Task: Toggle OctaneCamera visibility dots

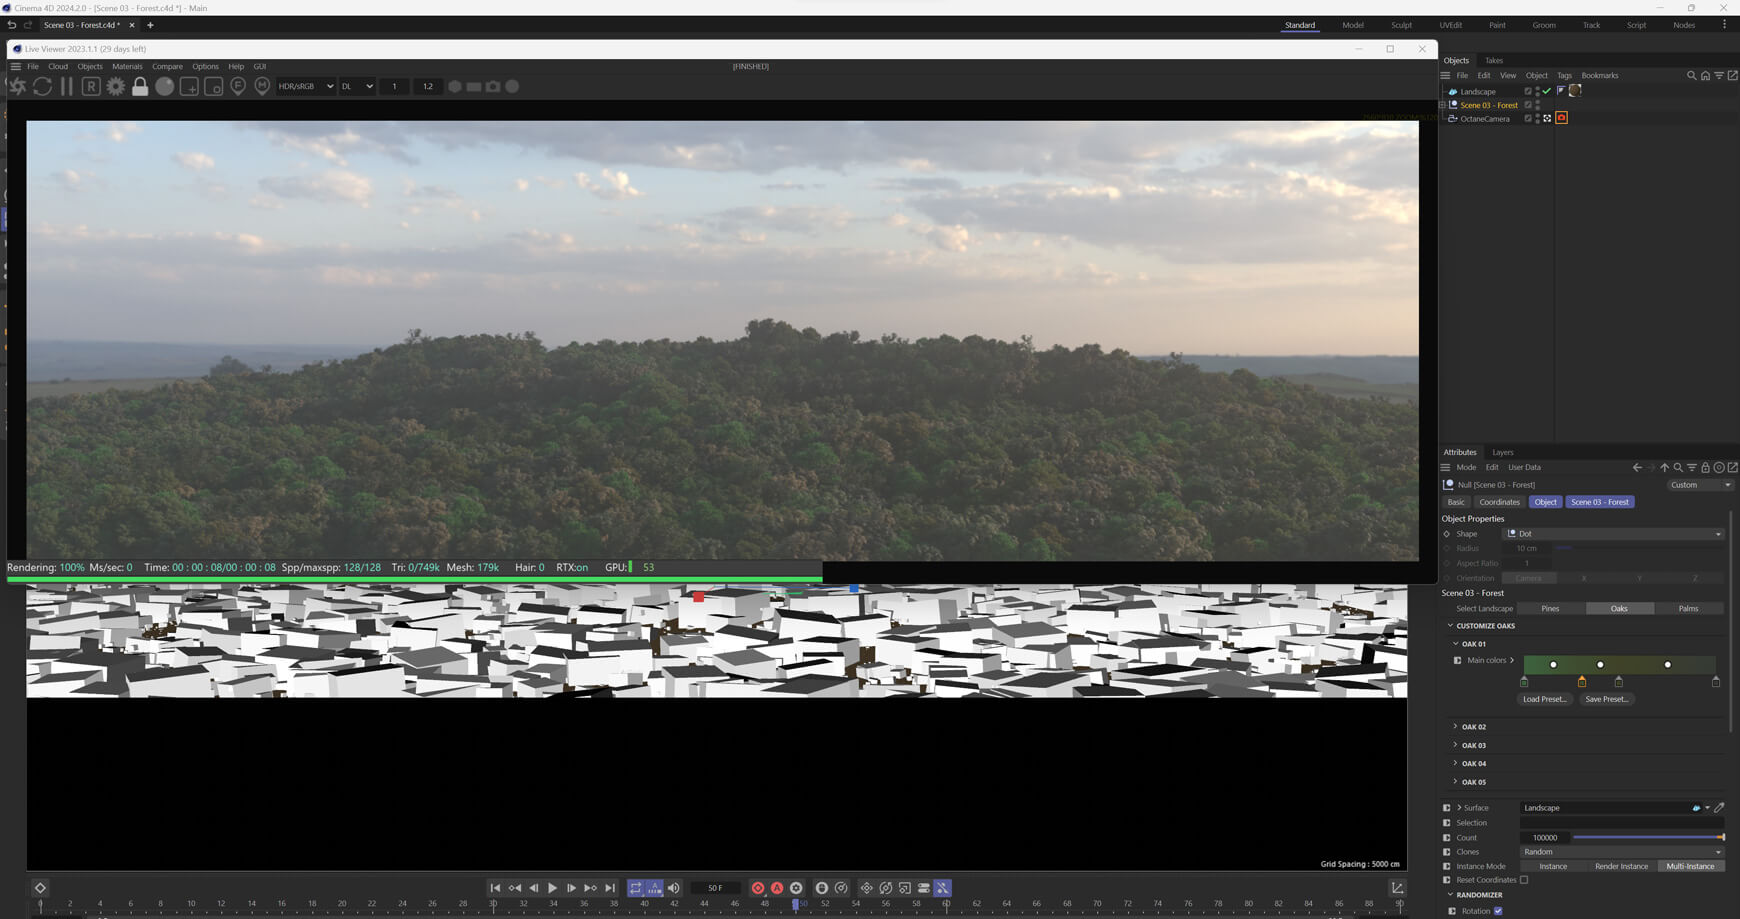Action: point(1538,118)
